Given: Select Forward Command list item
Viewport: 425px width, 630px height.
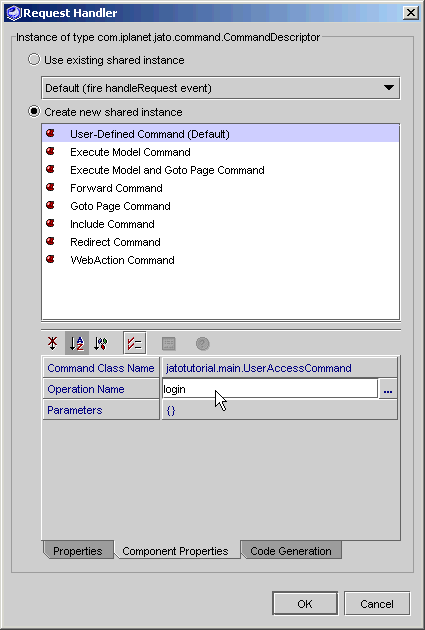Looking at the screenshot, I should [x=221, y=188].
